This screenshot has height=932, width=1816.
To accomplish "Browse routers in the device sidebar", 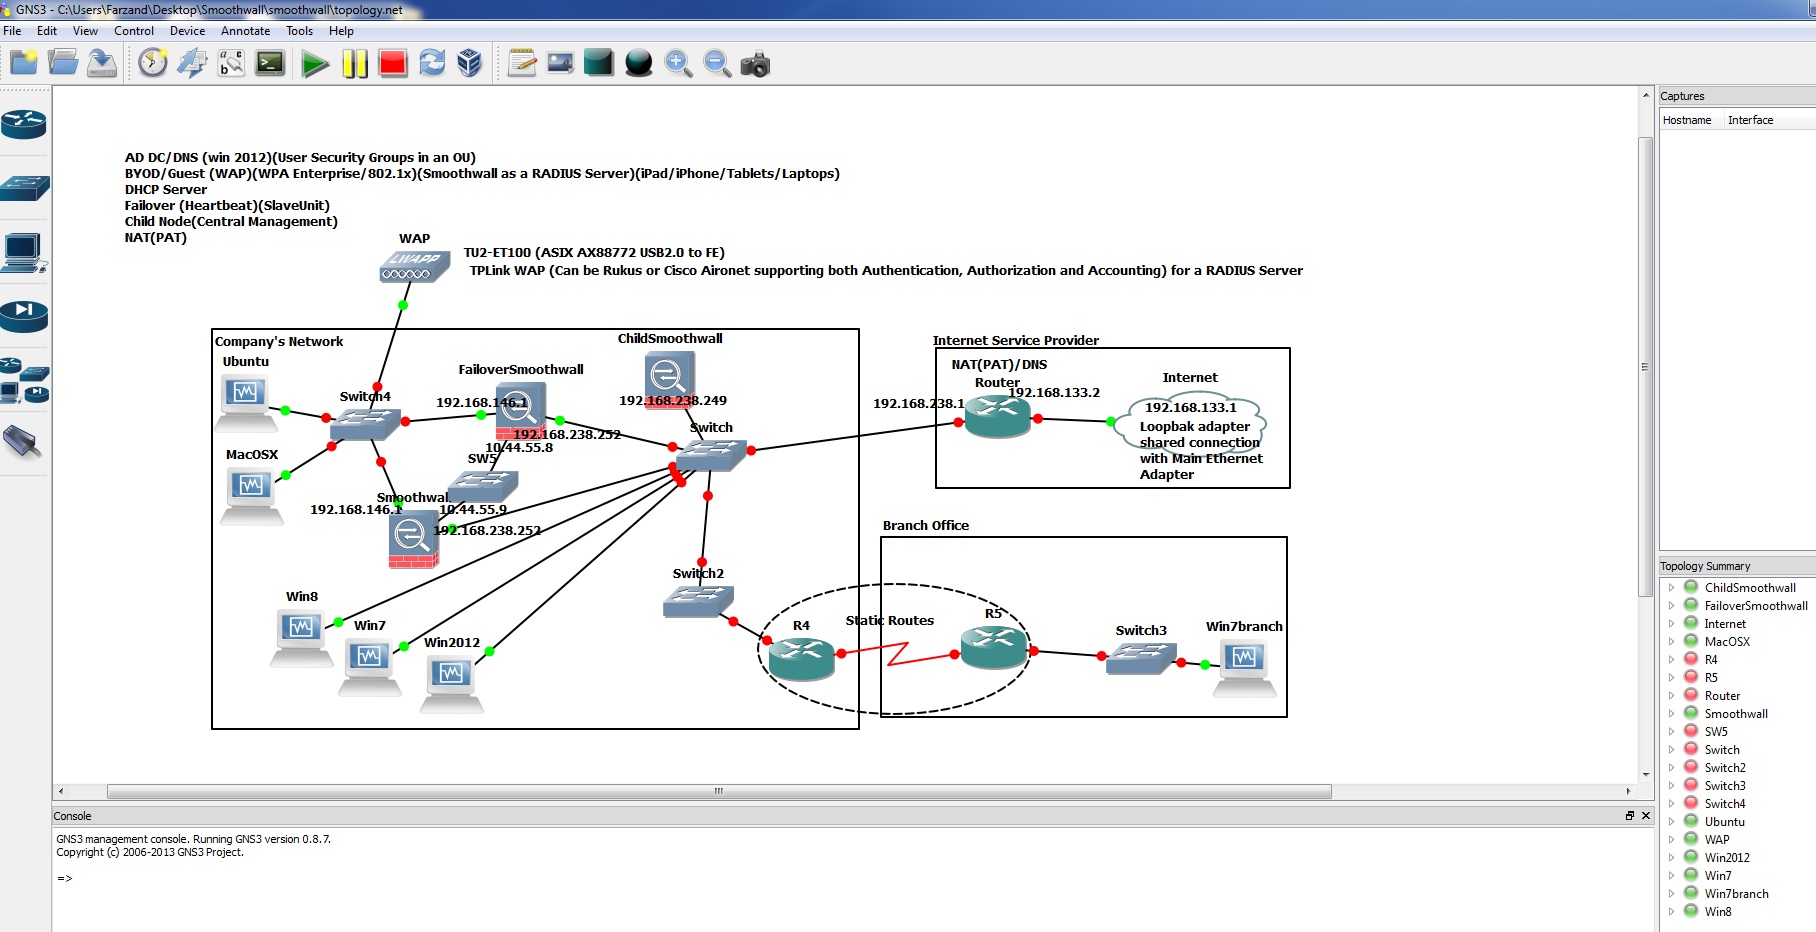I will [x=24, y=124].
